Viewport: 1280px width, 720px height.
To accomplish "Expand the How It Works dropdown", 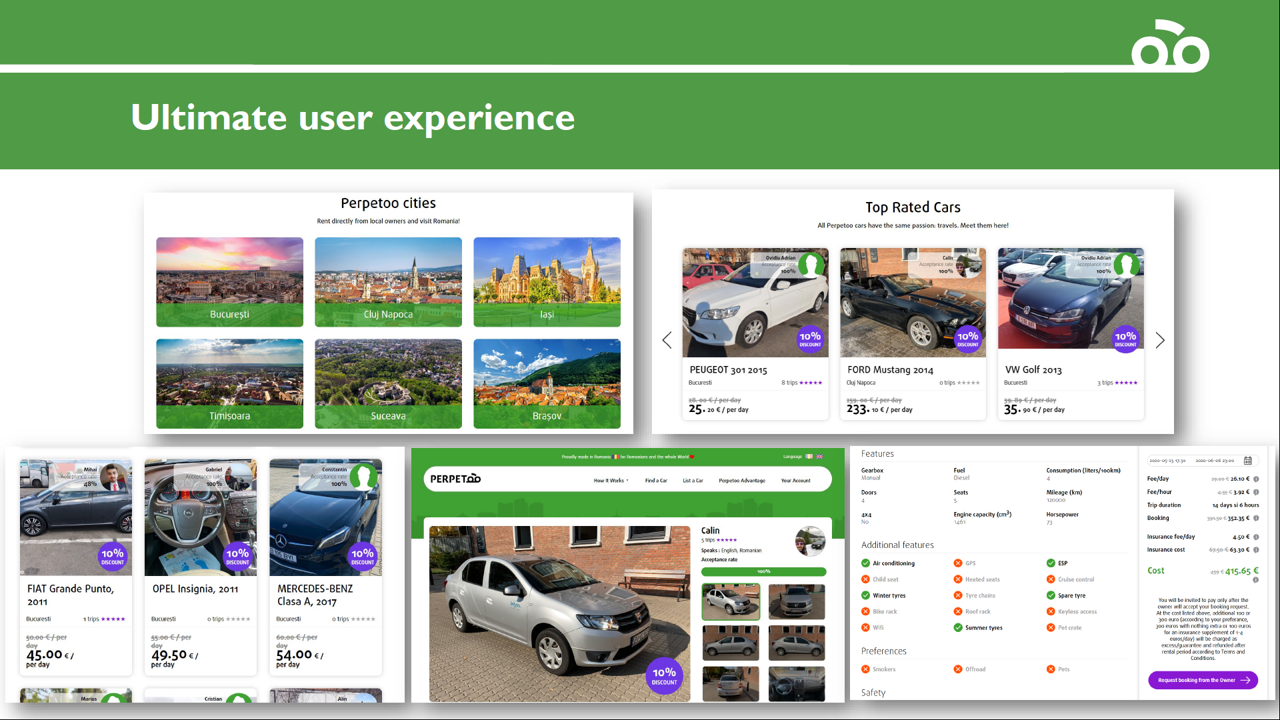I will click(x=611, y=480).
